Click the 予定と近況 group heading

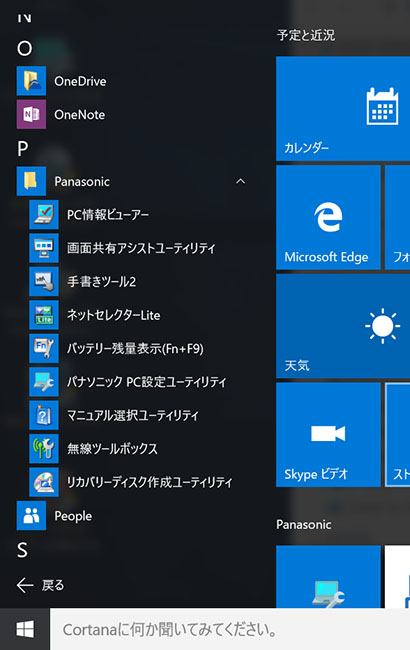point(306,35)
